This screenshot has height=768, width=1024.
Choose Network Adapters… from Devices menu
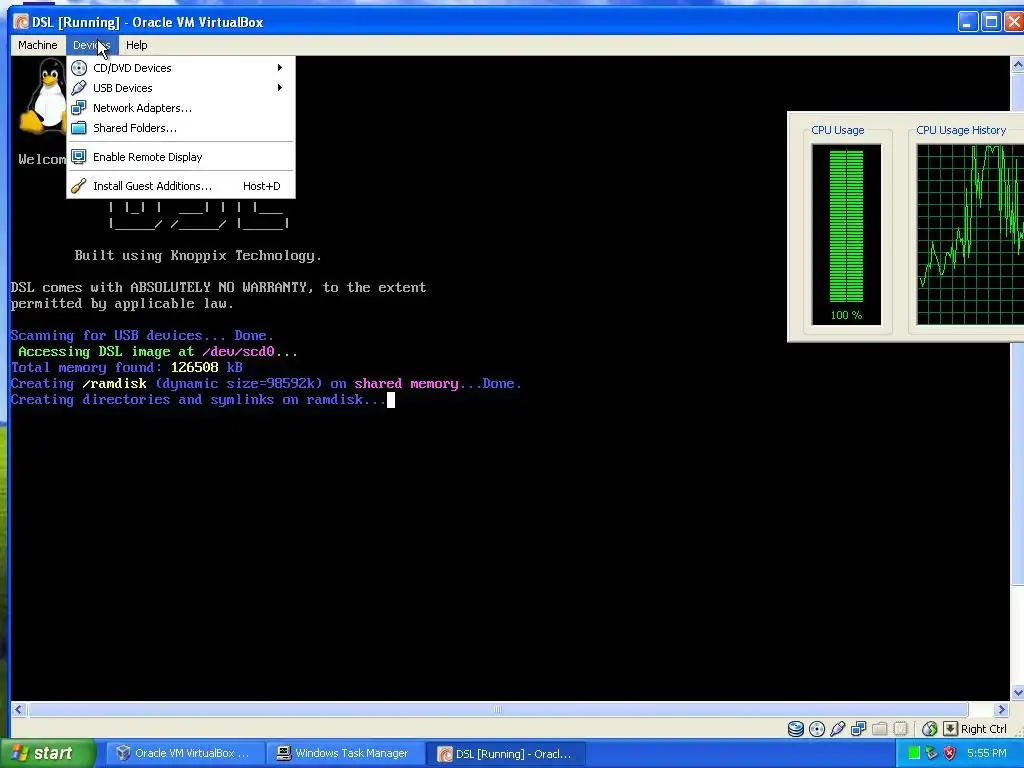coord(181,108)
